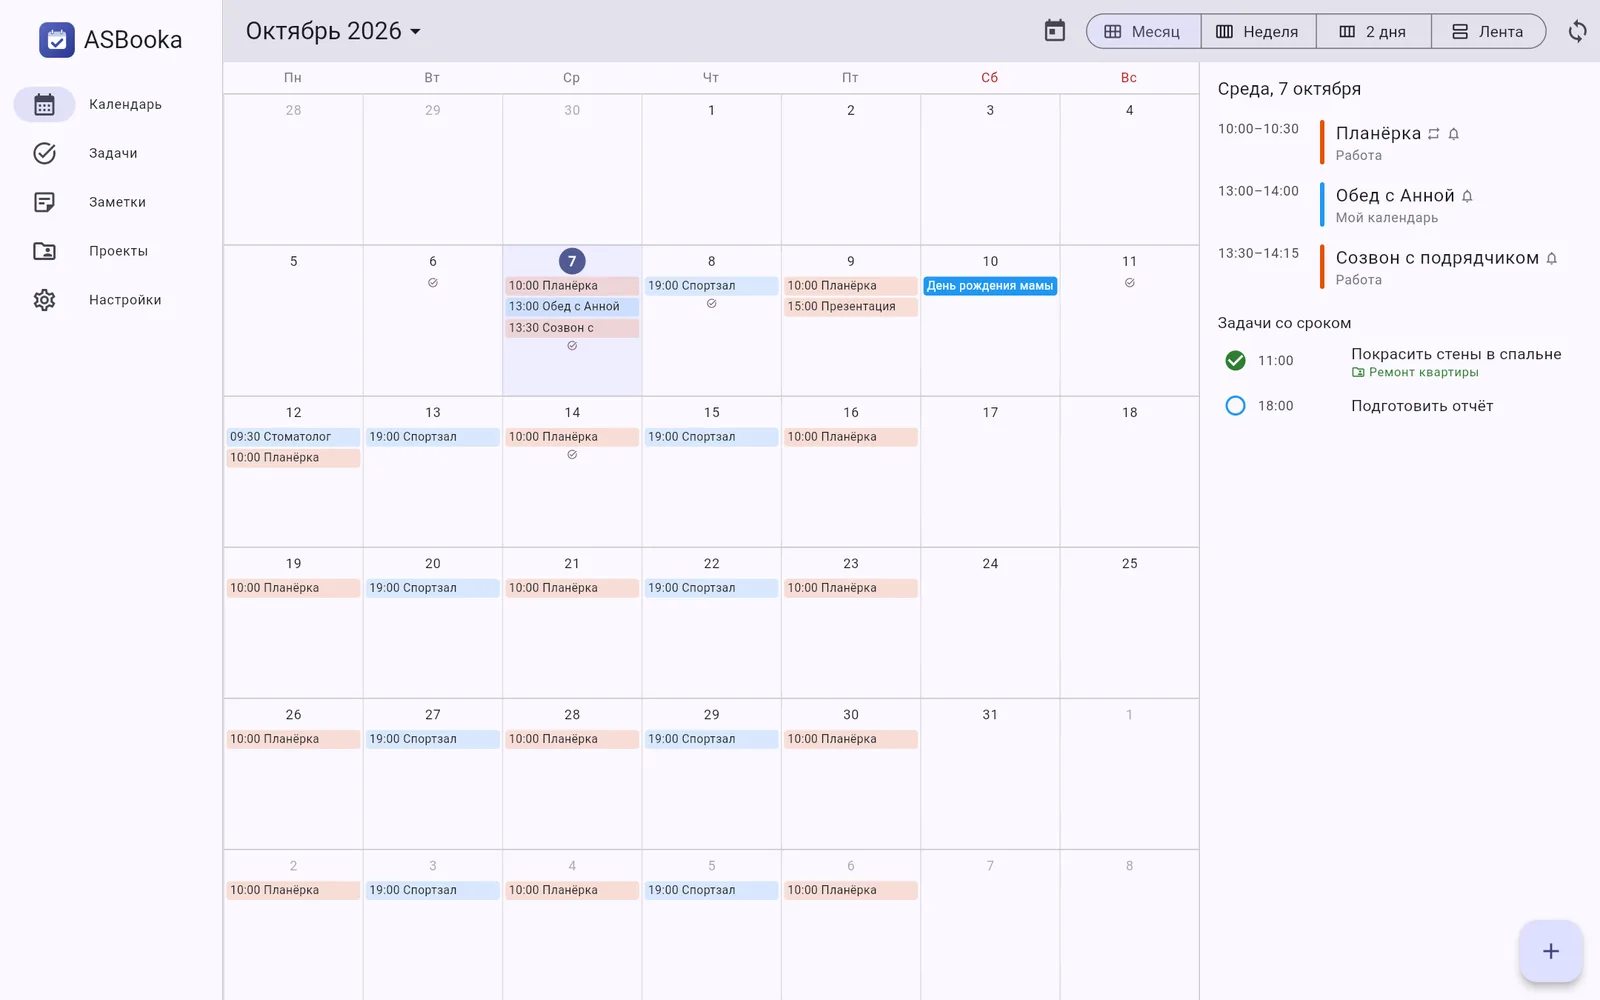Click Подготовить отчёт task title
The width and height of the screenshot is (1600, 1000).
(x=1422, y=406)
